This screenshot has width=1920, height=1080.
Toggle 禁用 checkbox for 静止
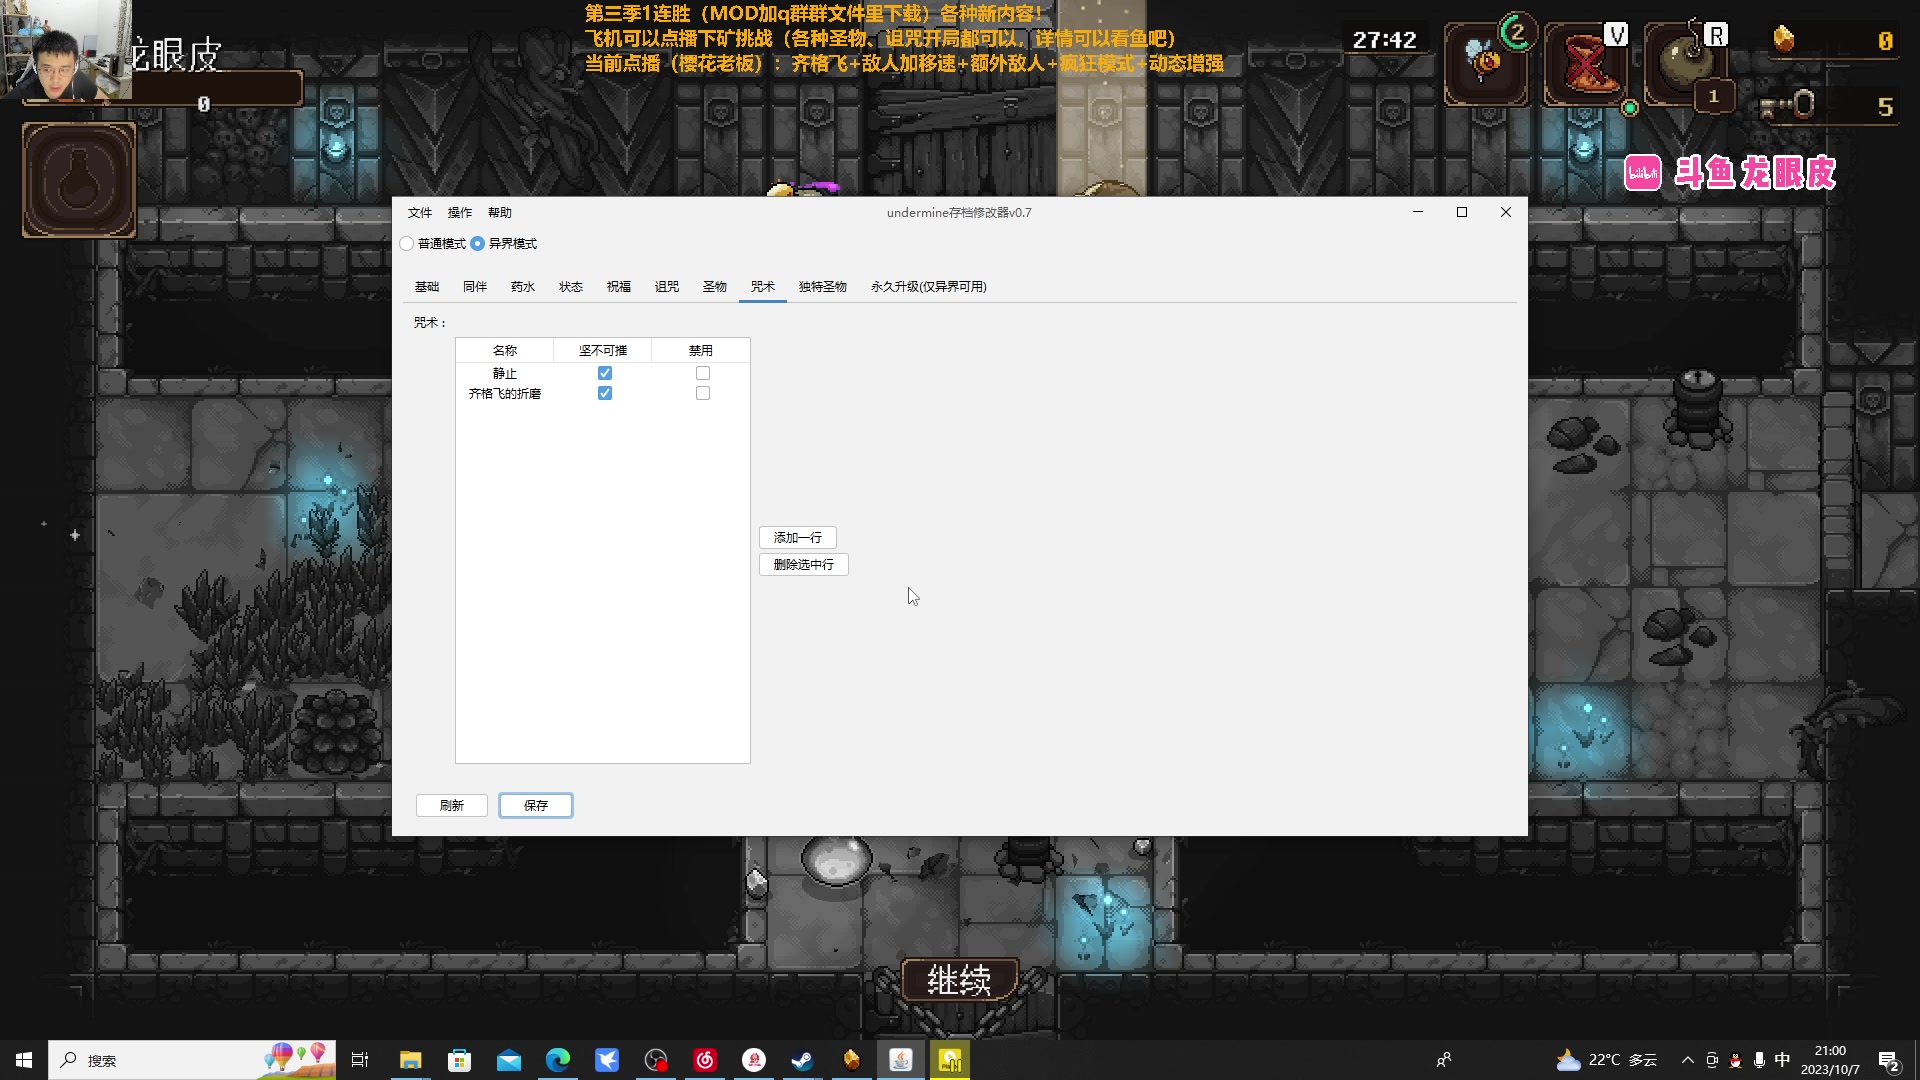click(x=703, y=373)
